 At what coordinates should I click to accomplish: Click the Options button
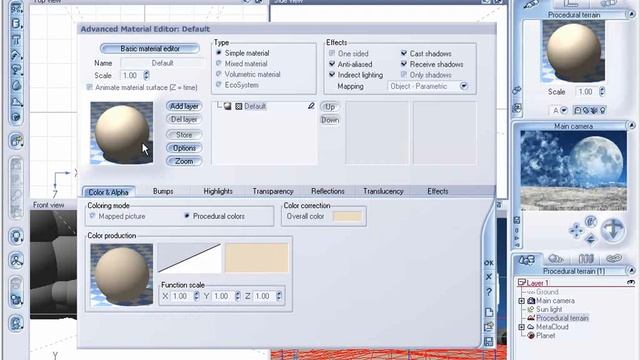click(184, 148)
